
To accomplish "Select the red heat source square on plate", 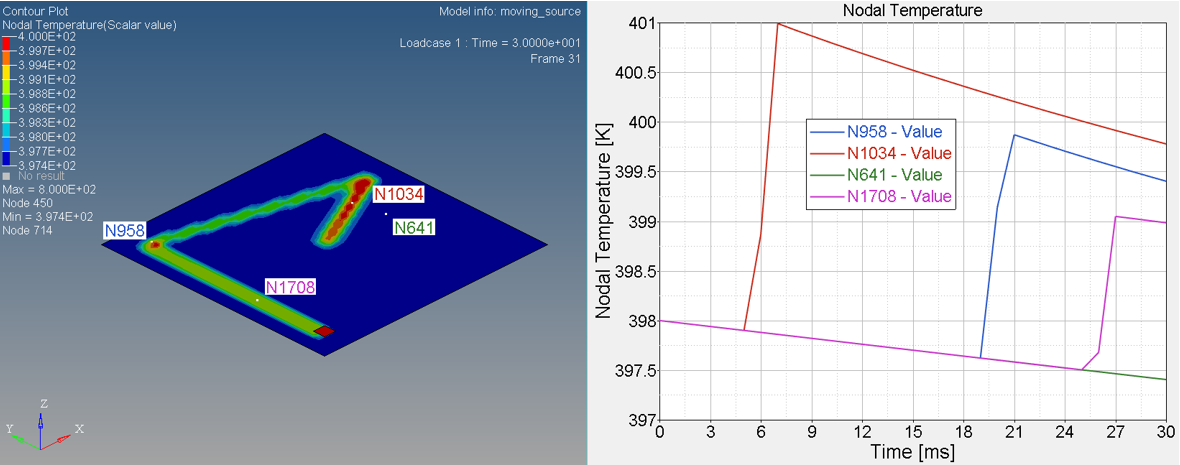I will pyautogui.click(x=324, y=331).
